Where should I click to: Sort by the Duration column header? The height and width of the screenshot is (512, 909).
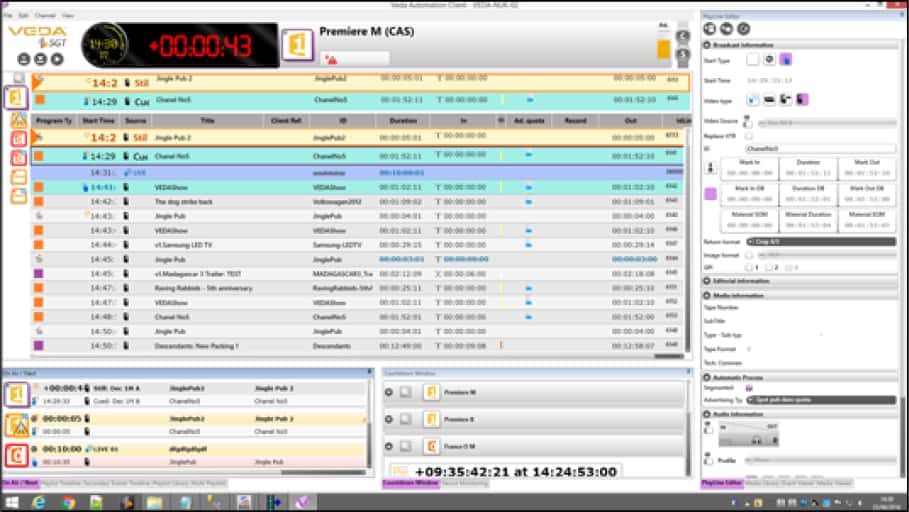(403, 121)
